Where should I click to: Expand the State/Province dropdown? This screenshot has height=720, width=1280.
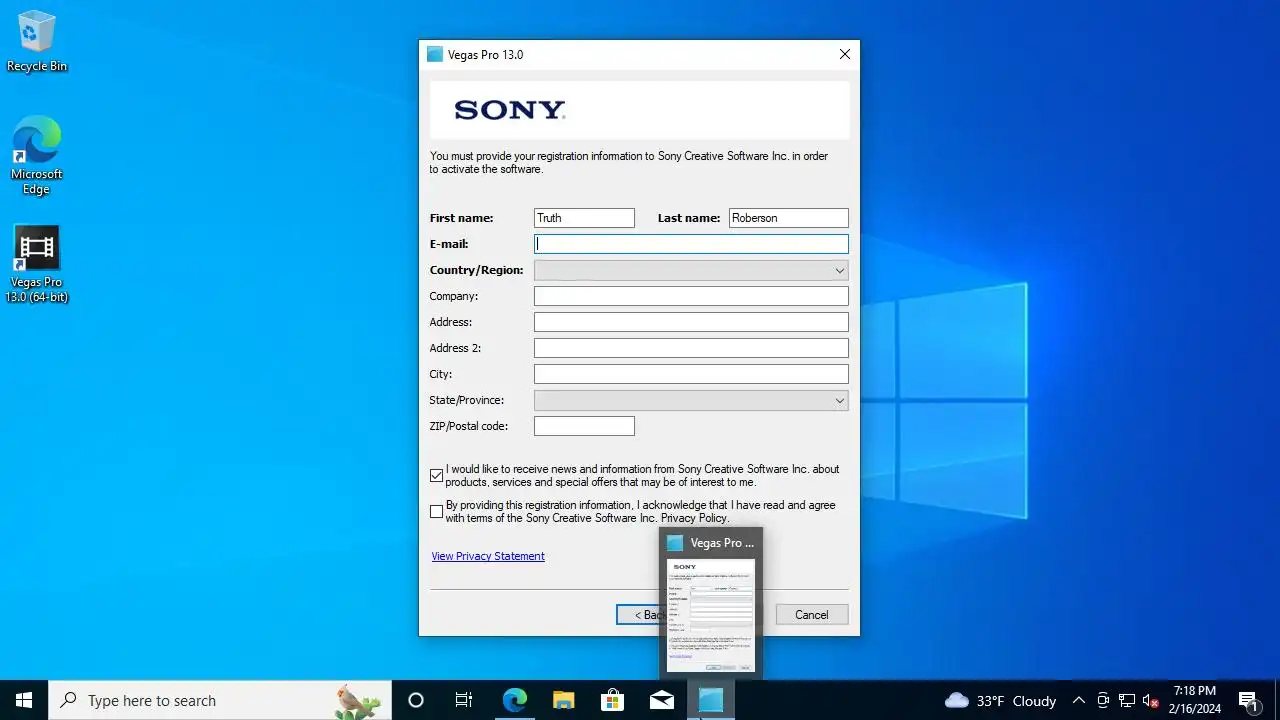[691, 400]
